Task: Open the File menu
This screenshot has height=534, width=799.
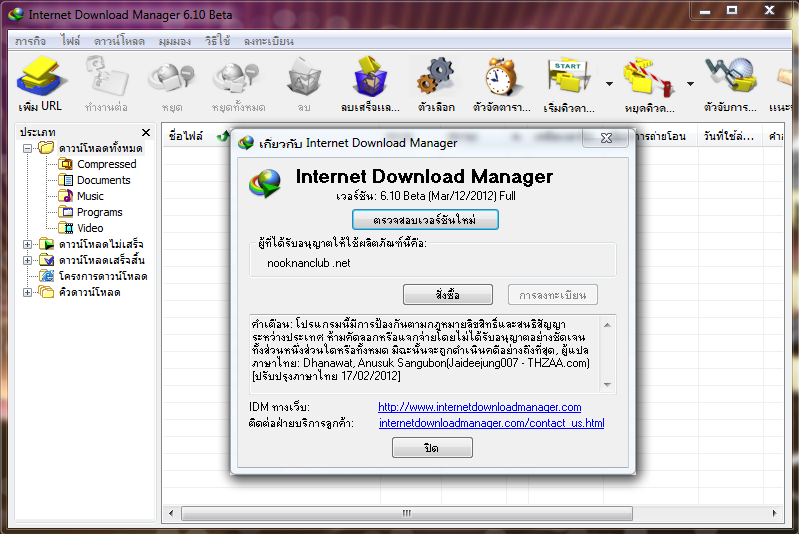Action: tap(70, 41)
